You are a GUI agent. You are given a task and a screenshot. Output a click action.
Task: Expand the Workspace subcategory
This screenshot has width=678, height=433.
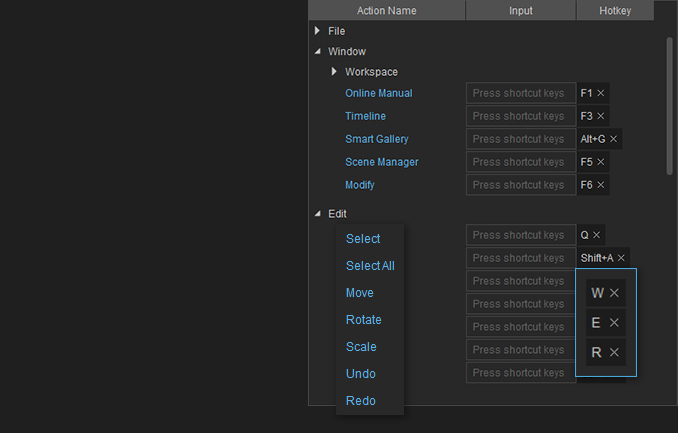tap(335, 72)
